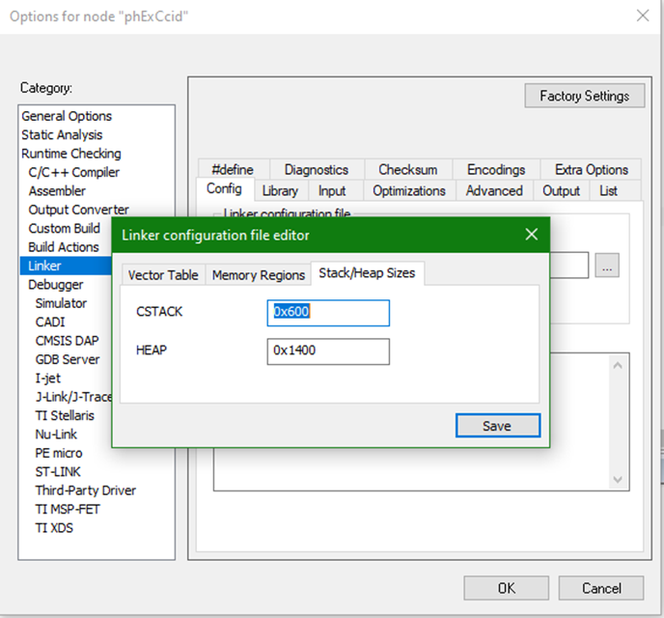Image resolution: width=664 pixels, height=618 pixels.
Task: Select CMSIS DAP debugger driver
Action: [67, 341]
